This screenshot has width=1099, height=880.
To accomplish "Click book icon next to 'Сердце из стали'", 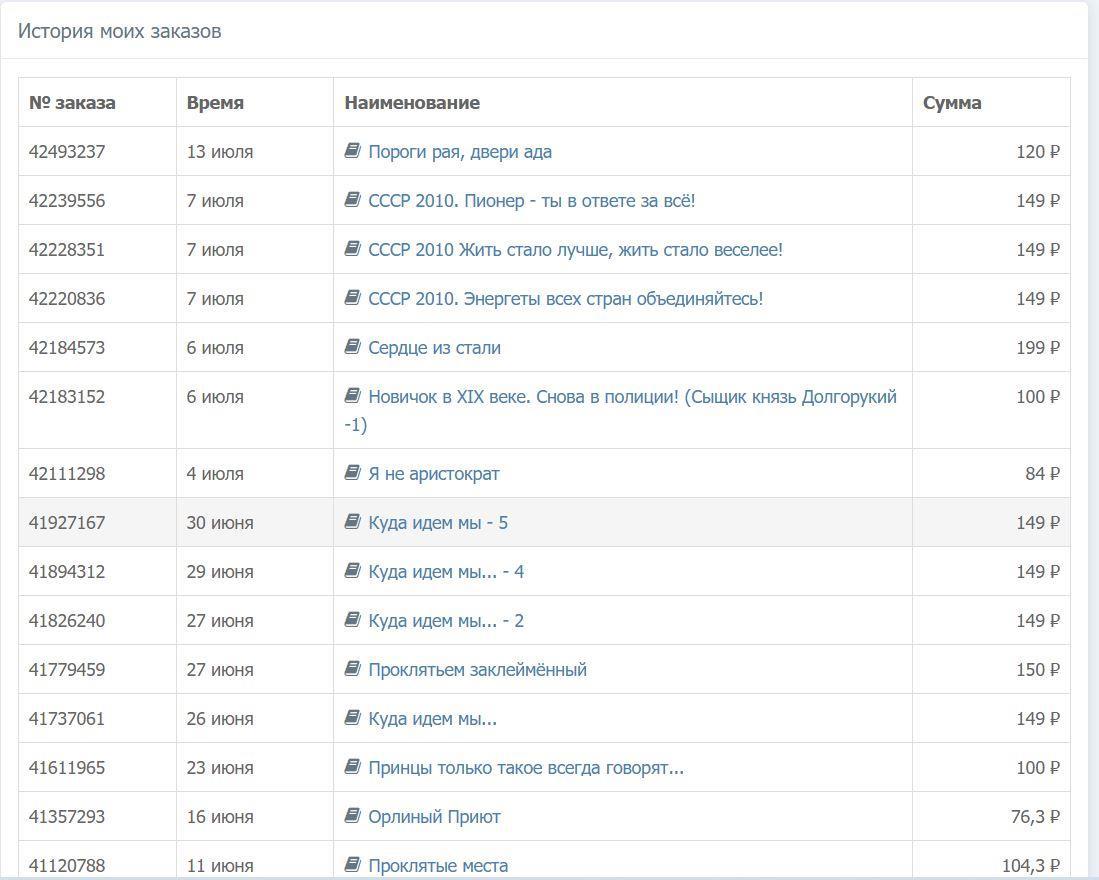I will click(352, 347).
